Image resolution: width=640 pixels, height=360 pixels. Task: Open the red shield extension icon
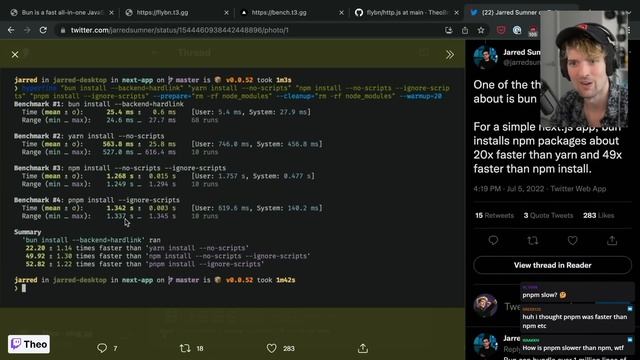coord(501,30)
